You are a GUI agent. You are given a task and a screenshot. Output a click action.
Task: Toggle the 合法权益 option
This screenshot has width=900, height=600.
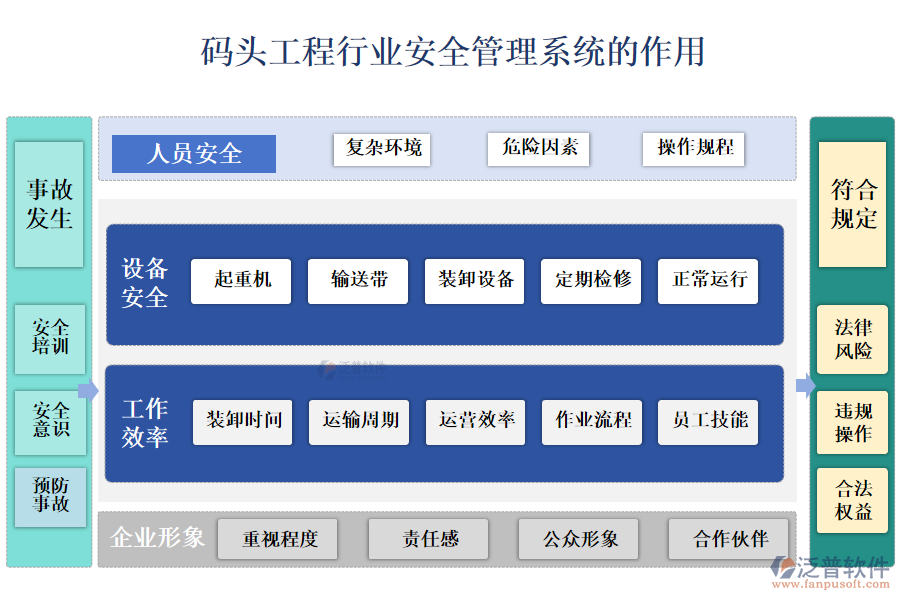(851, 496)
